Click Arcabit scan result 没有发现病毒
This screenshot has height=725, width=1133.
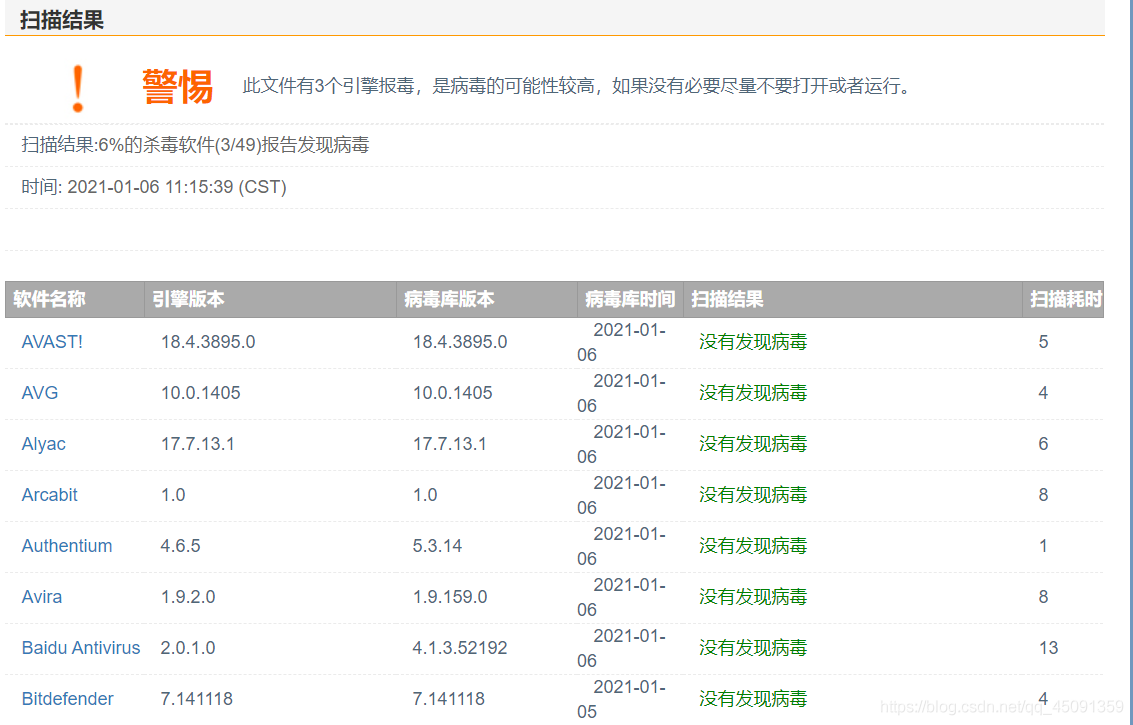[x=753, y=495]
